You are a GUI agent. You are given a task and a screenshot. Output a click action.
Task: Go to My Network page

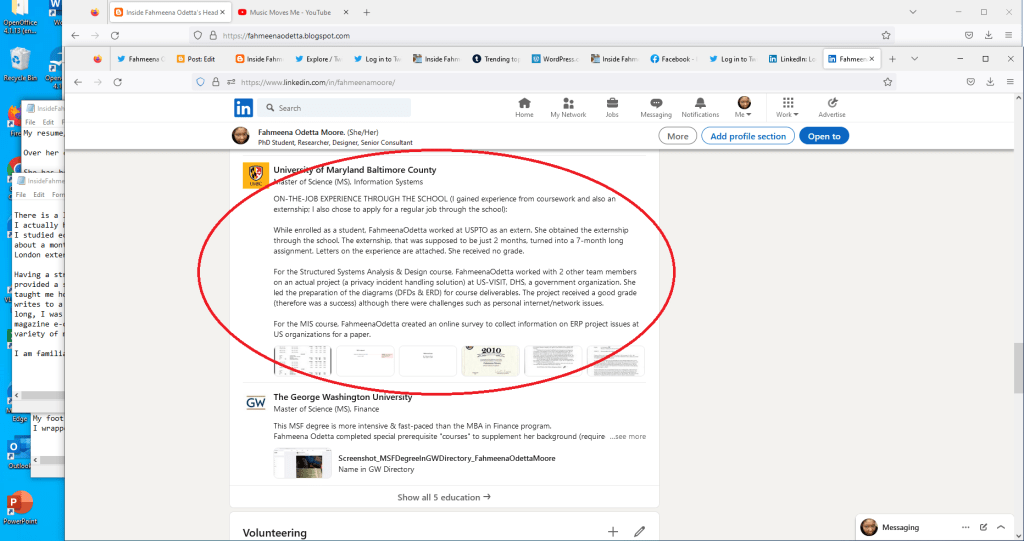tap(568, 107)
